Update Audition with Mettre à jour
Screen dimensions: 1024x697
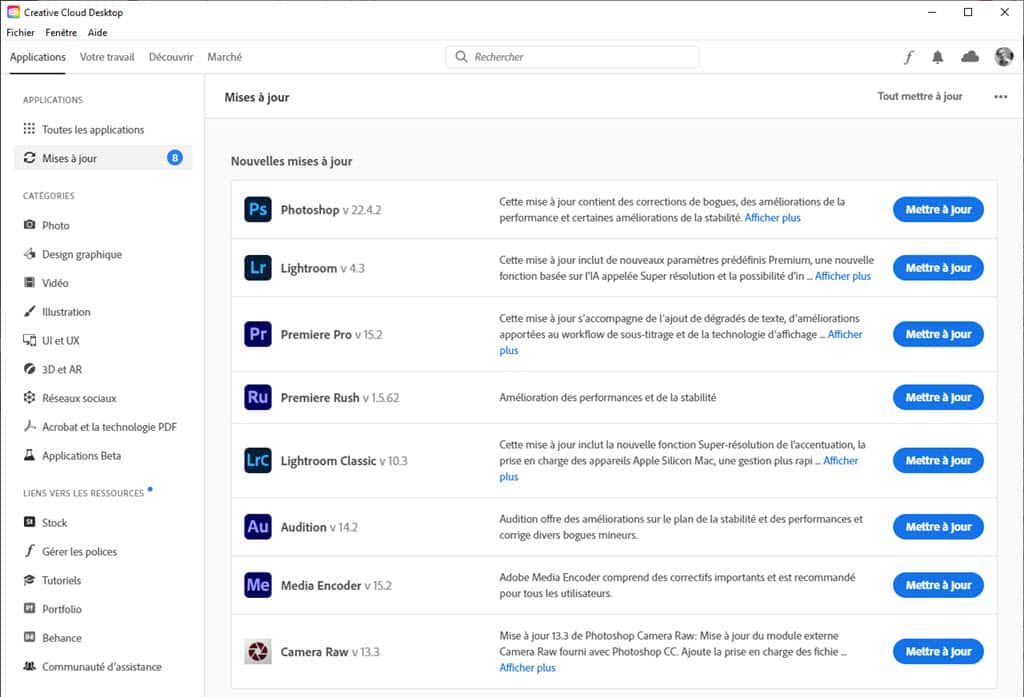pos(938,527)
